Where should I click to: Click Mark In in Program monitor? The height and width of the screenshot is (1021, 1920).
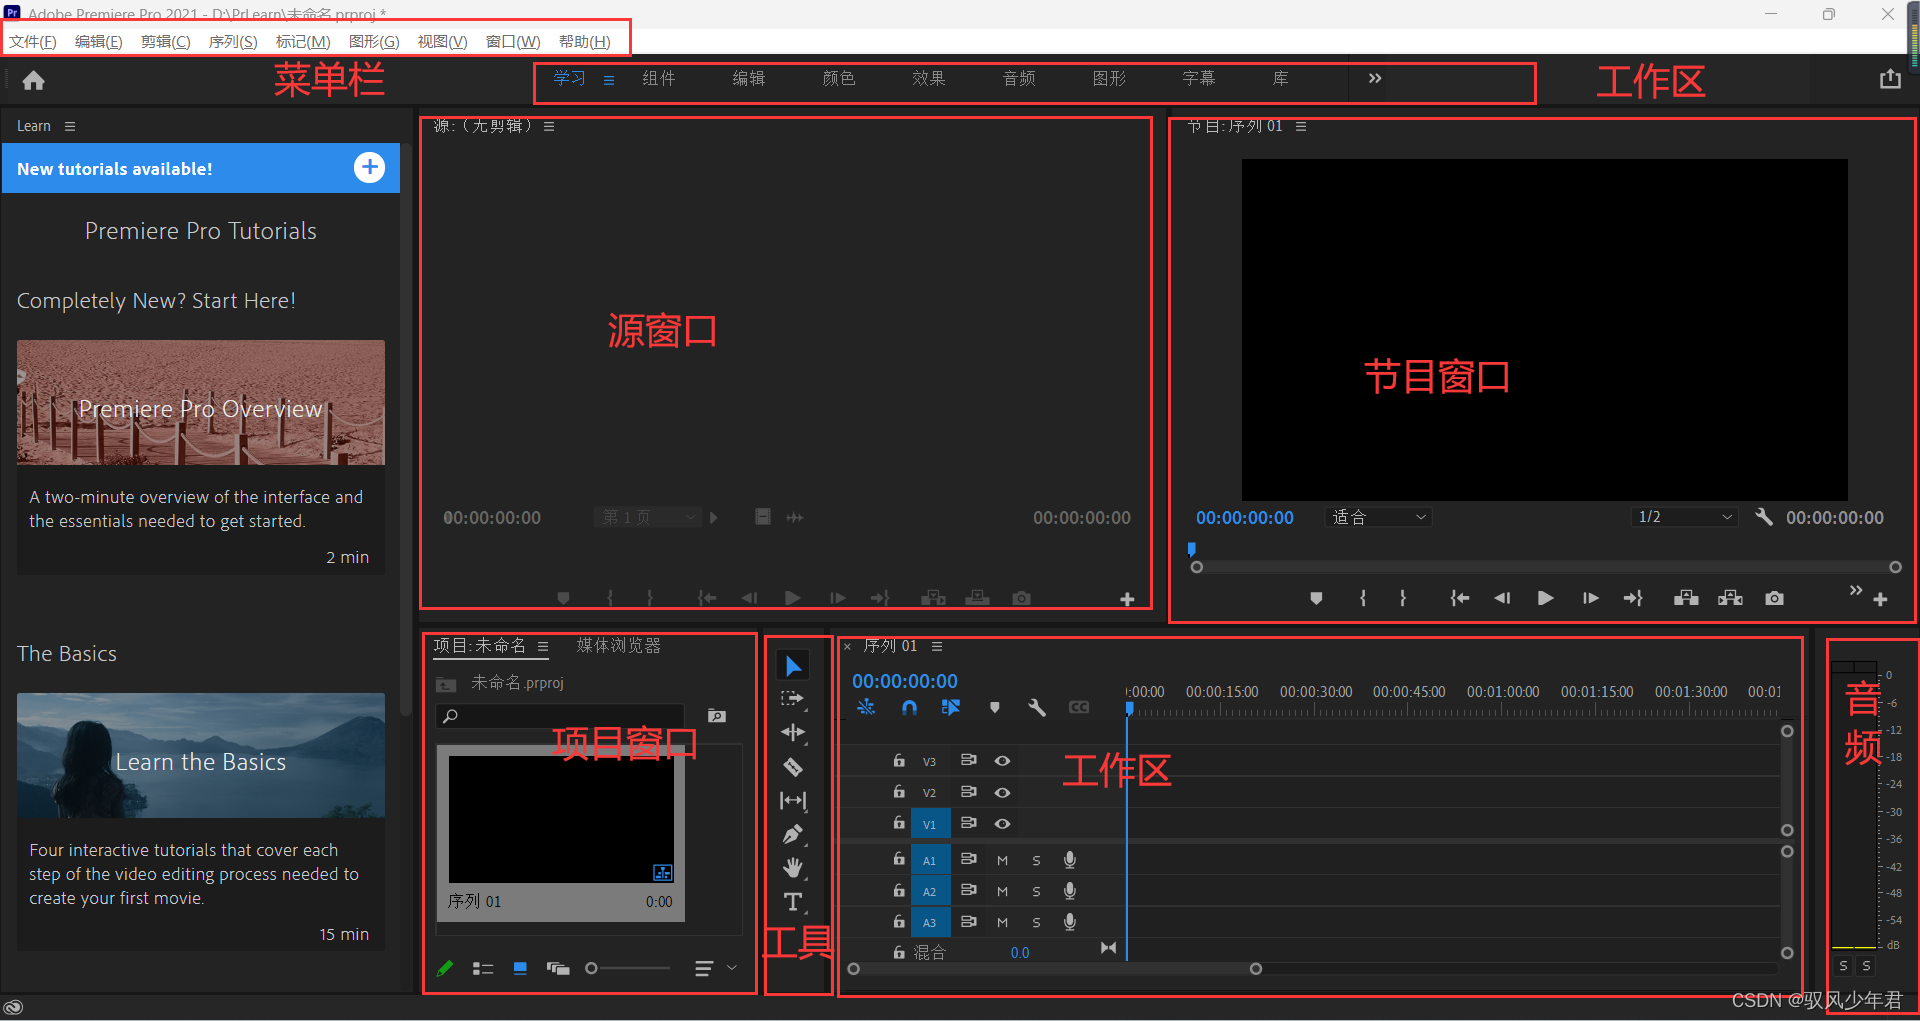(x=1363, y=598)
